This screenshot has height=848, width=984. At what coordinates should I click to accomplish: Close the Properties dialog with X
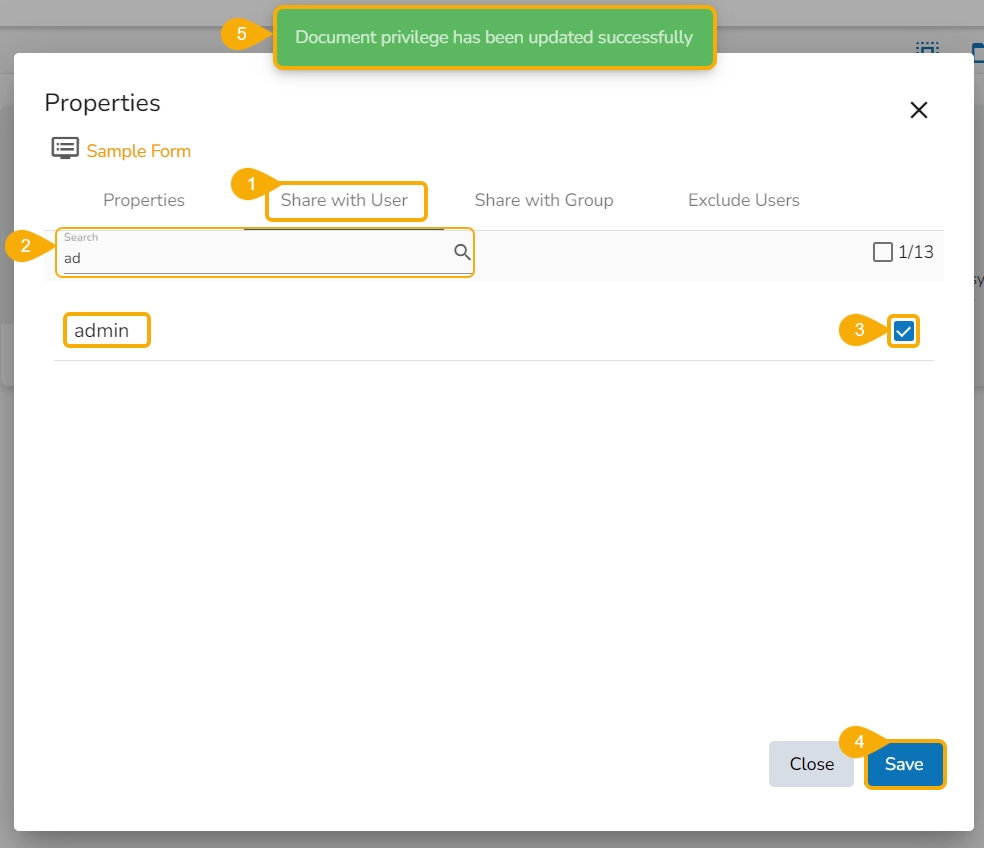tap(919, 110)
